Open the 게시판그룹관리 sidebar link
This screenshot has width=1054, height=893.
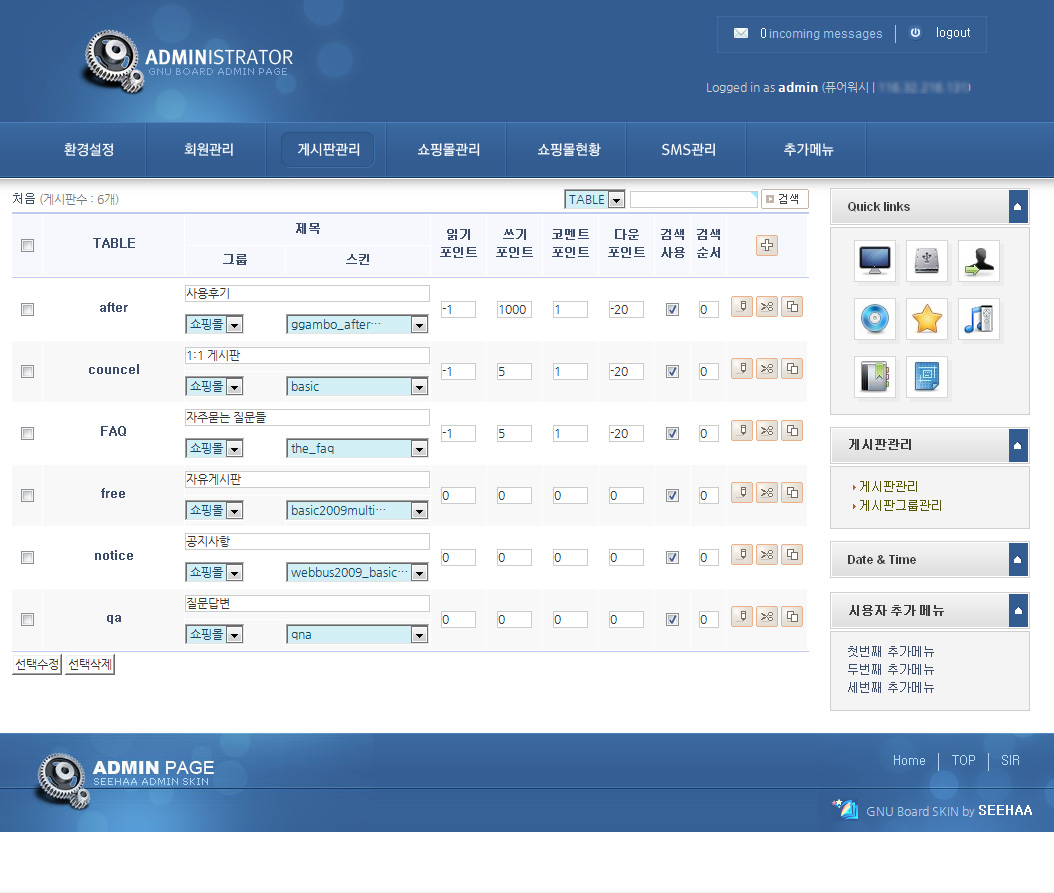click(x=900, y=505)
